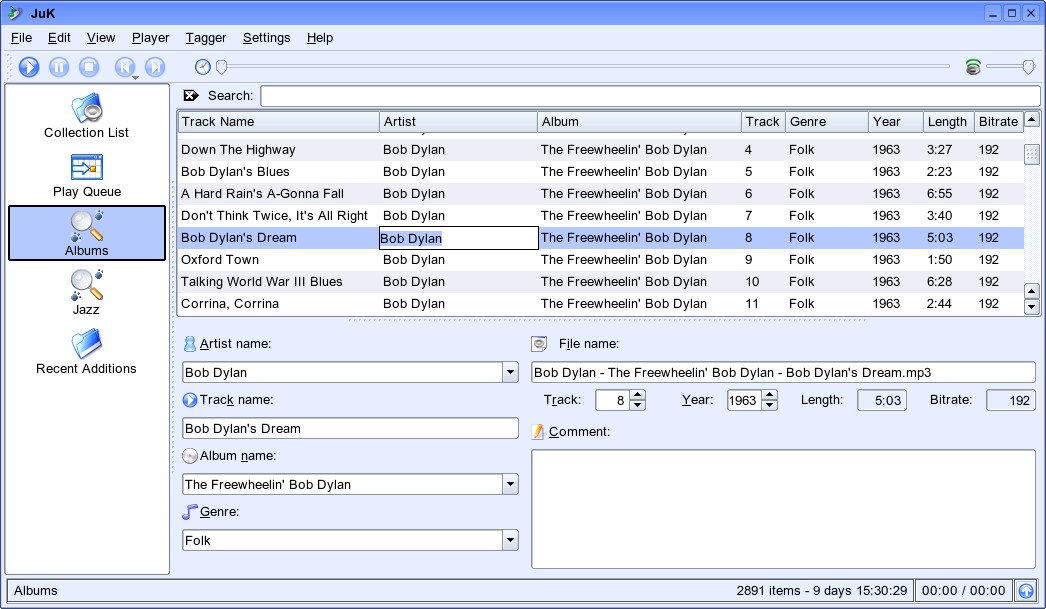Decrease the Track number spinner
This screenshot has height=609, width=1046.
[638, 405]
